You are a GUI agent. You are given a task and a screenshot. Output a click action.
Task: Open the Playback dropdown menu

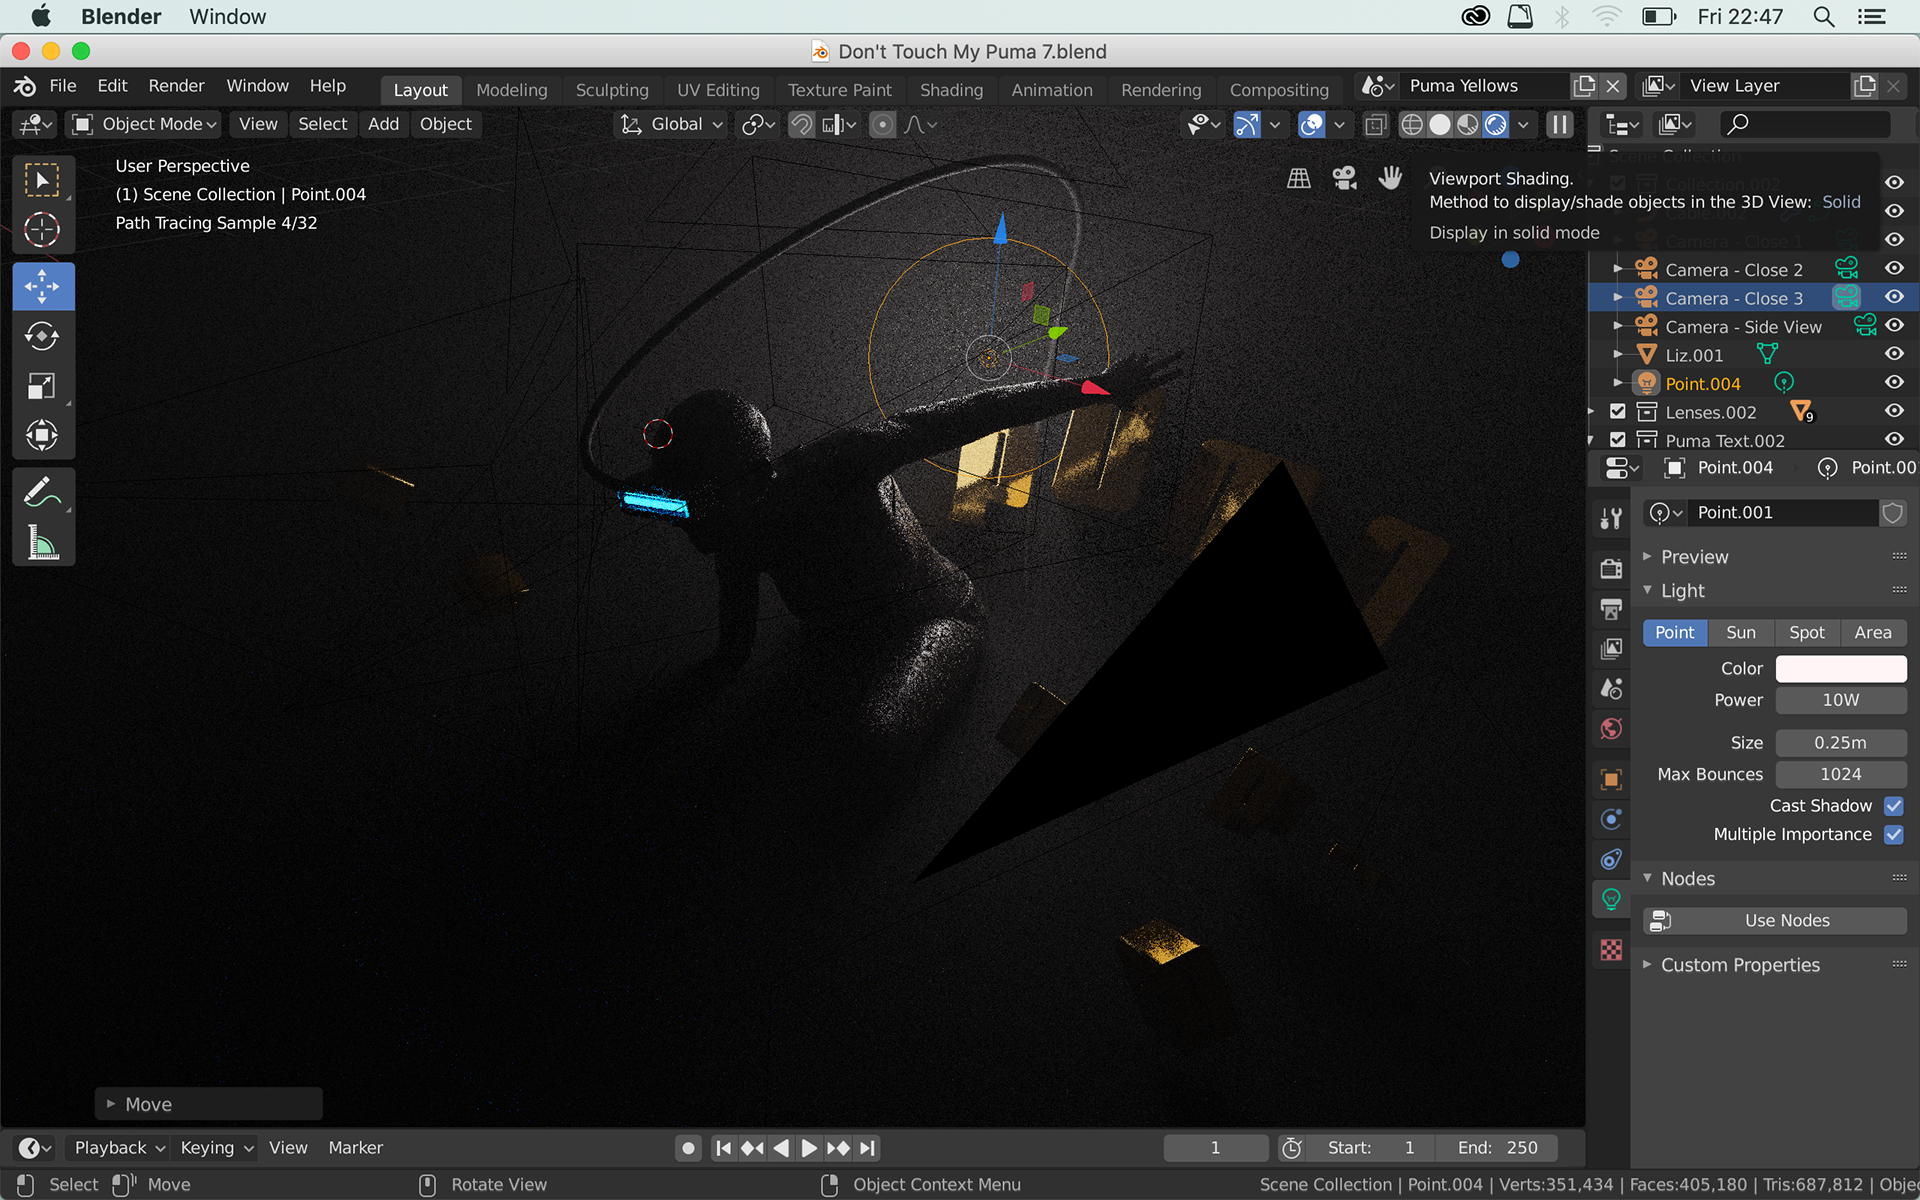[118, 1148]
